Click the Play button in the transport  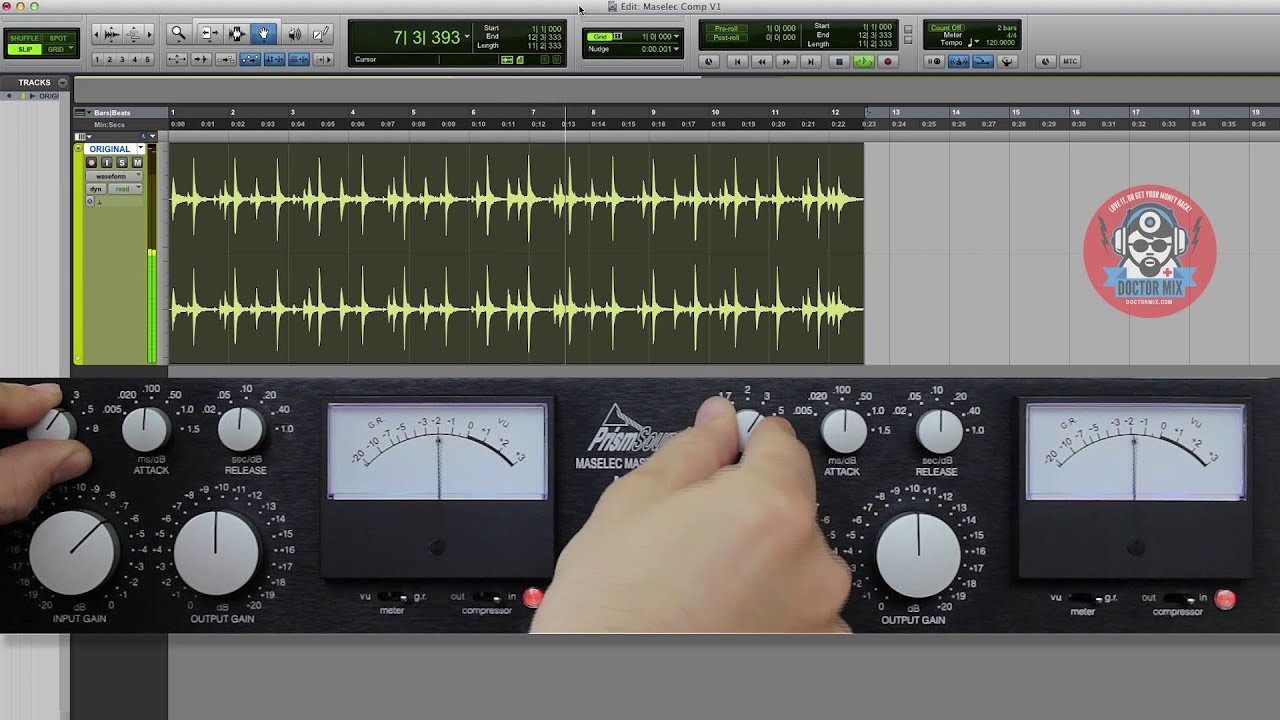click(862, 62)
